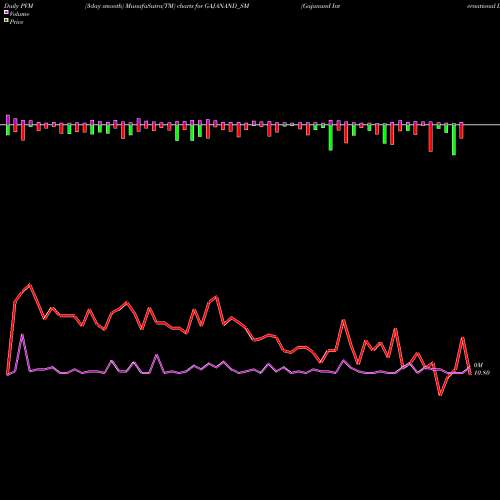Select the 'Price' legend label
The image size is (500, 500).
coord(17,22)
